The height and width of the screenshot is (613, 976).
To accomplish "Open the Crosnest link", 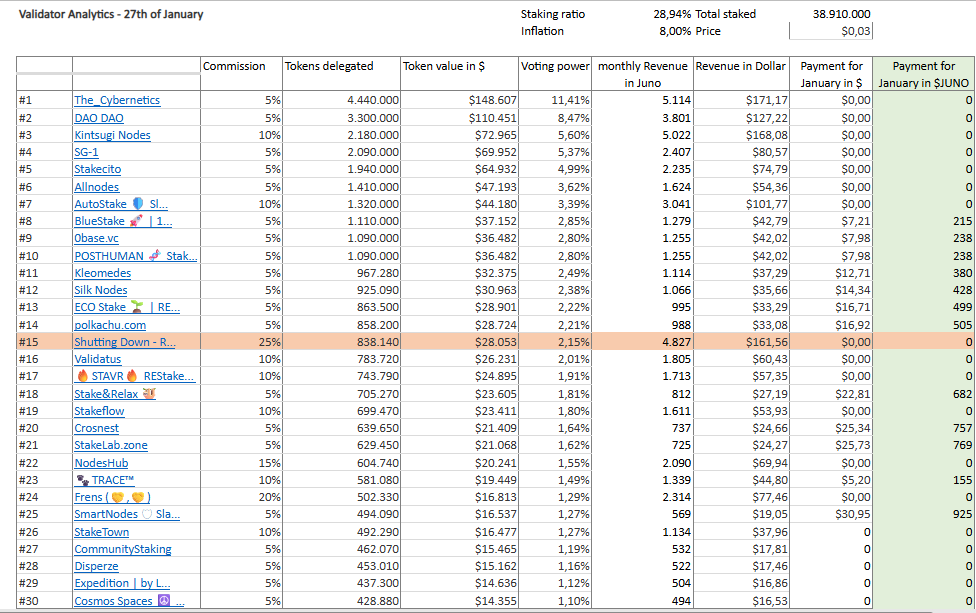I will [x=96, y=428].
